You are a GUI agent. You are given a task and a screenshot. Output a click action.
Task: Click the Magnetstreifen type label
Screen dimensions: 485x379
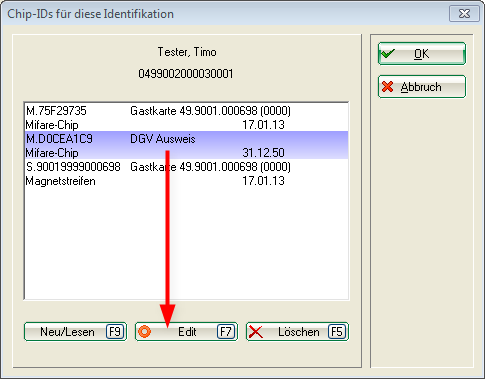tap(60, 181)
